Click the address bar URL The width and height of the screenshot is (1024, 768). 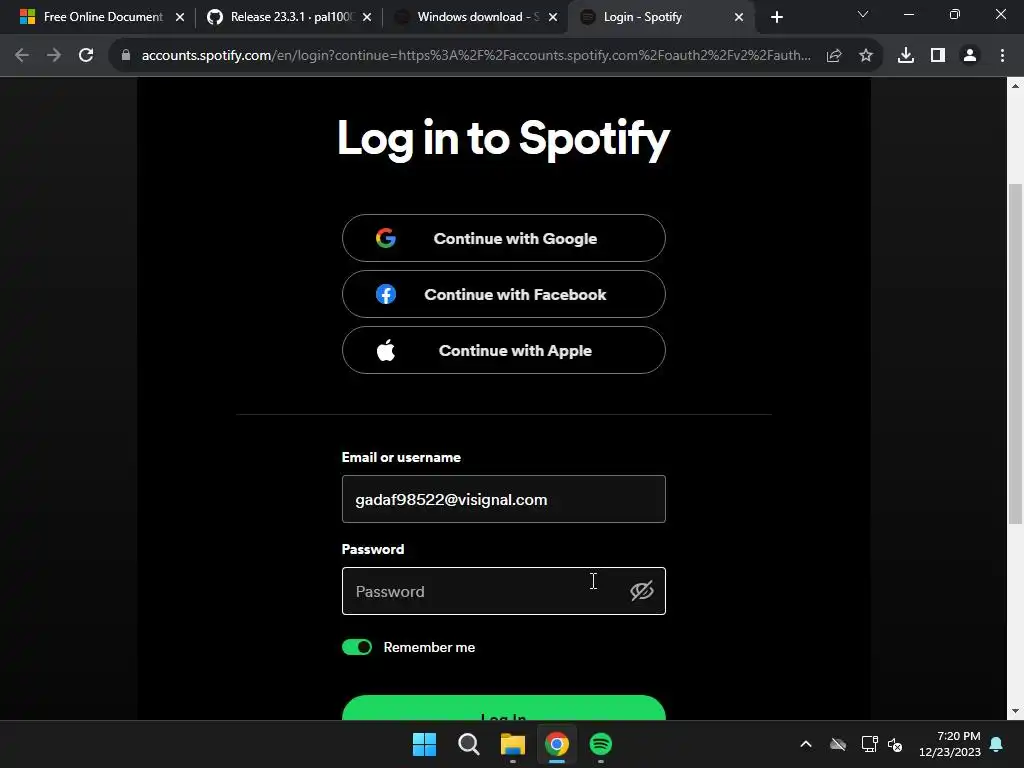[476, 56]
